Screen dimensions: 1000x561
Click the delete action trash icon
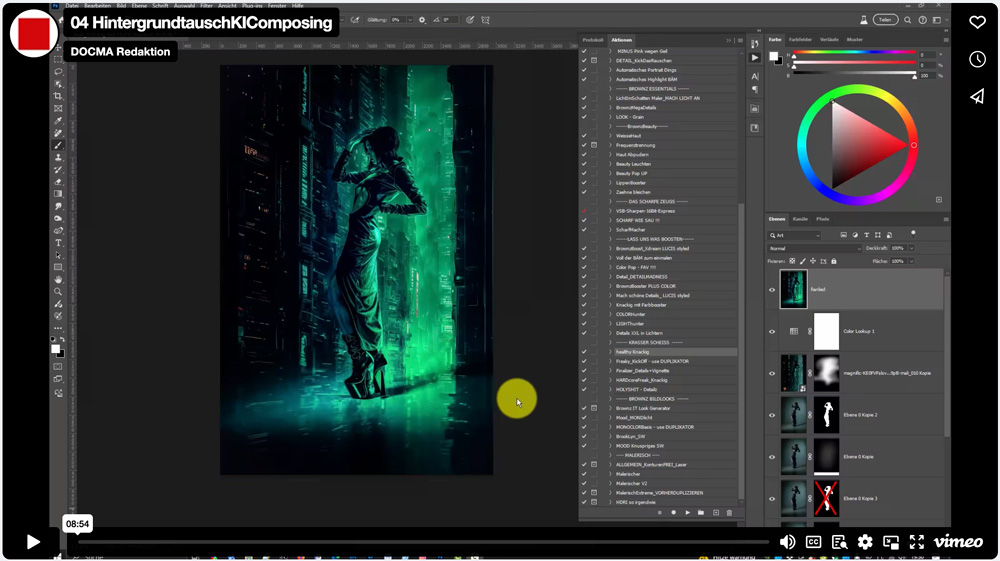(x=729, y=513)
